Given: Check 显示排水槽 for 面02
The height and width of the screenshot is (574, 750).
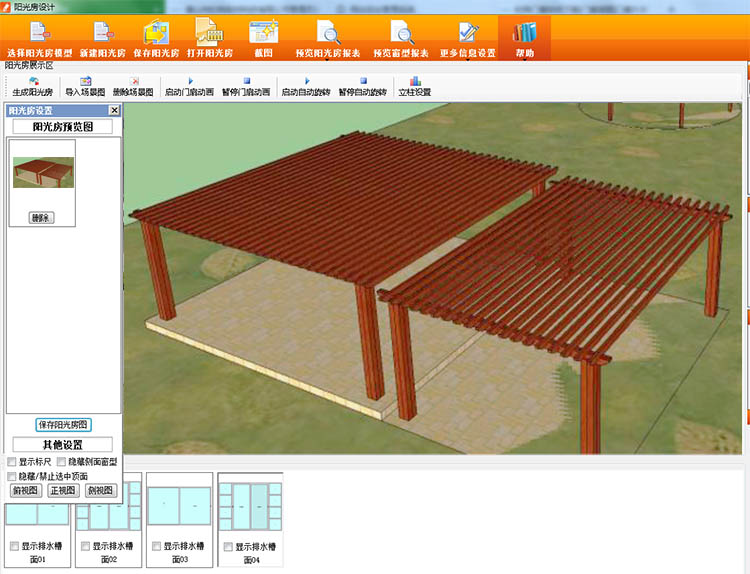Looking at the screenshot, I should tap(86, 546).
